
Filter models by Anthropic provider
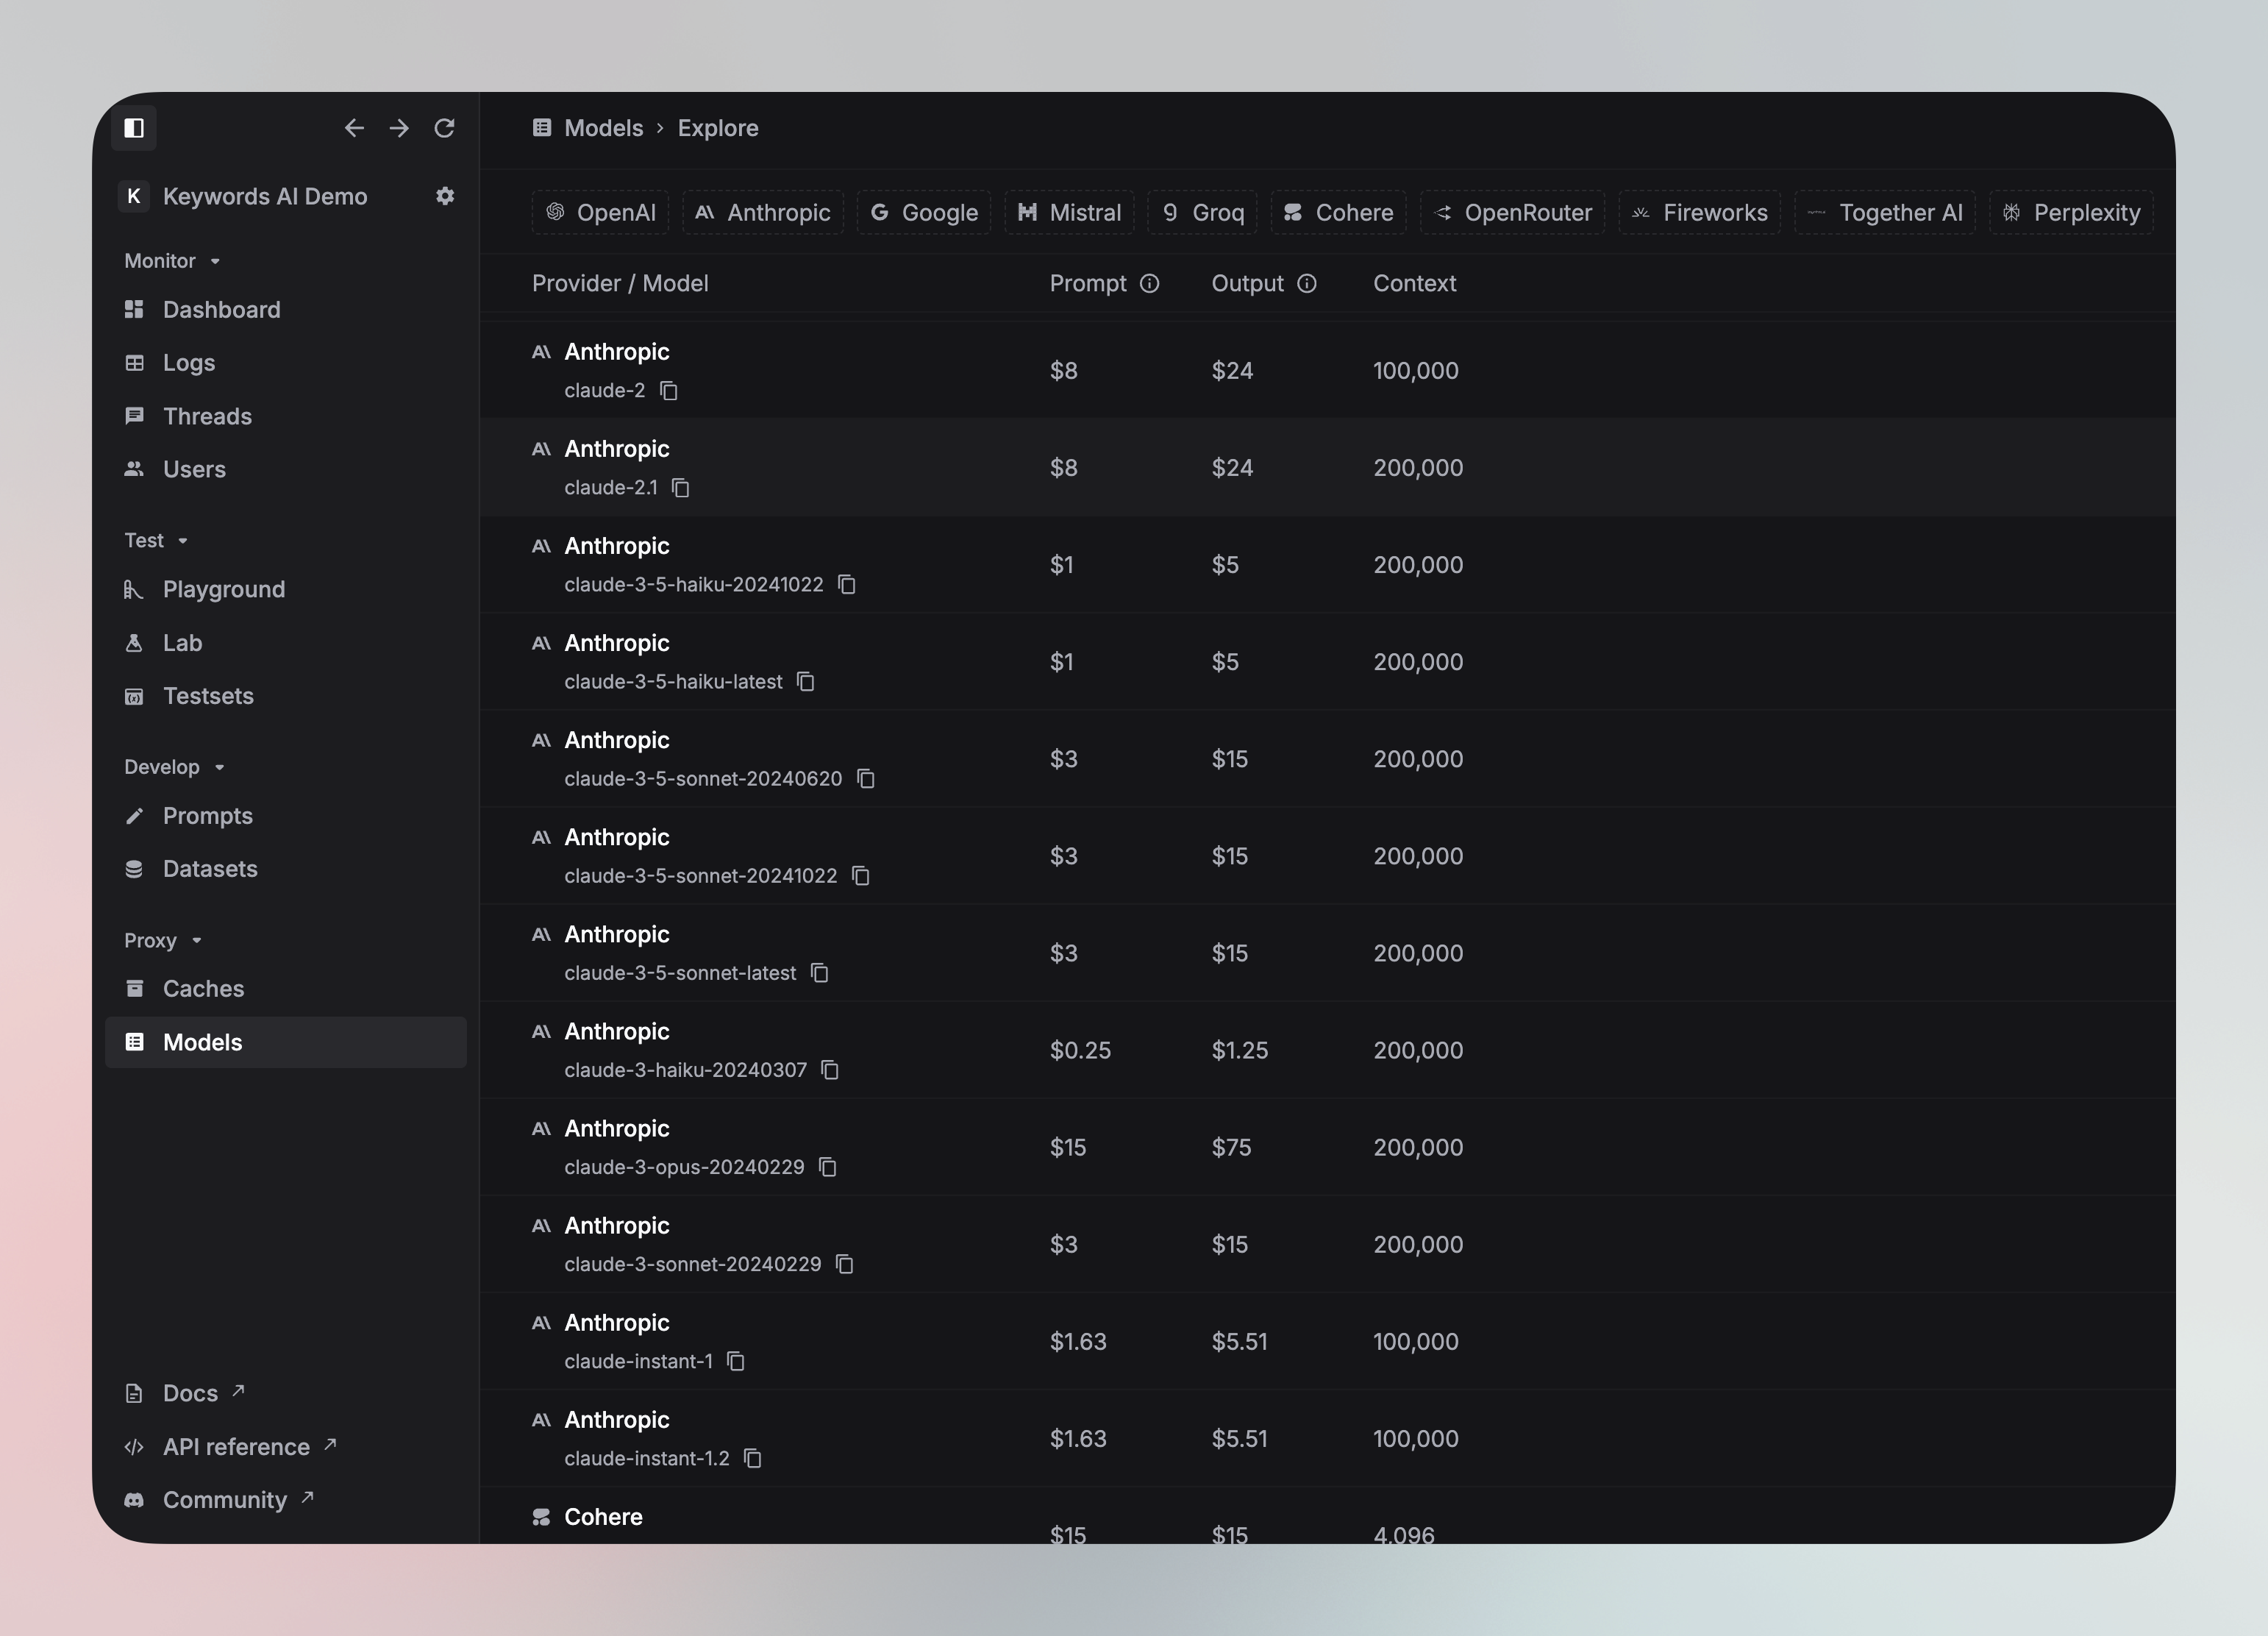763,213
